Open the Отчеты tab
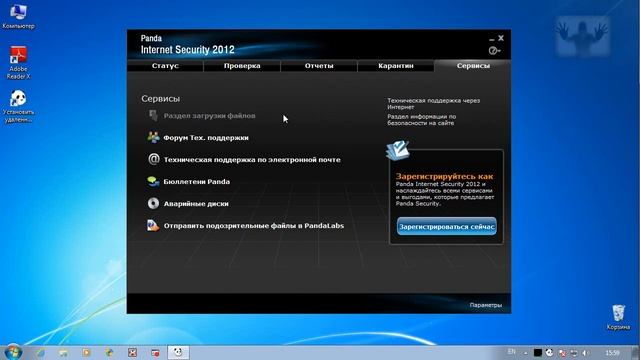The height and width of the screenshot is (360, 640). click(x=319, y=66)
